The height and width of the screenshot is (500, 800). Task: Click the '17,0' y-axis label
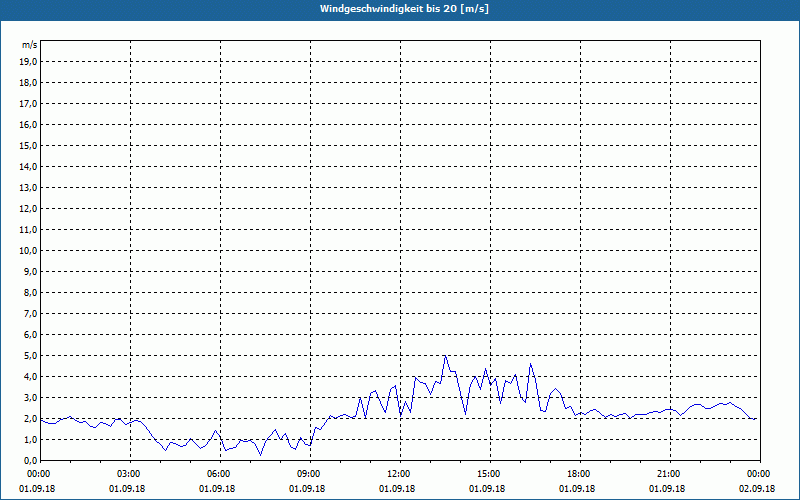tap(28, 104)
